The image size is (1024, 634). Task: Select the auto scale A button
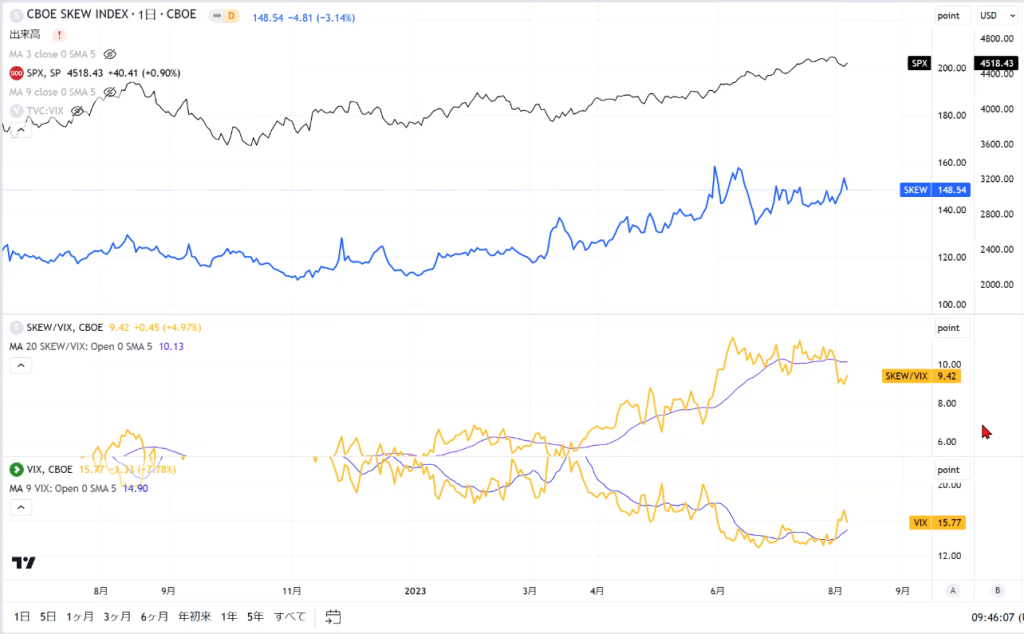953,590
